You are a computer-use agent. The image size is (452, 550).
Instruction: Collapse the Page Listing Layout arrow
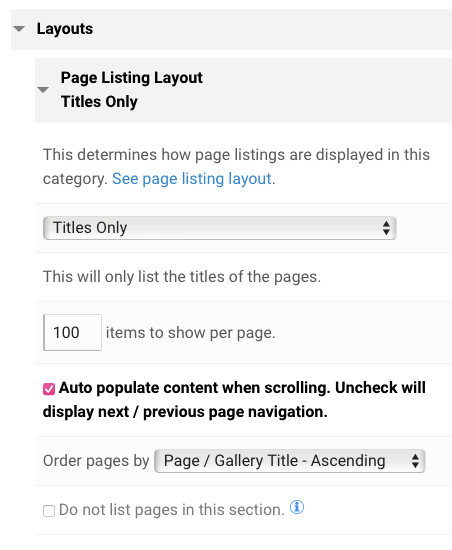point(43,90)
